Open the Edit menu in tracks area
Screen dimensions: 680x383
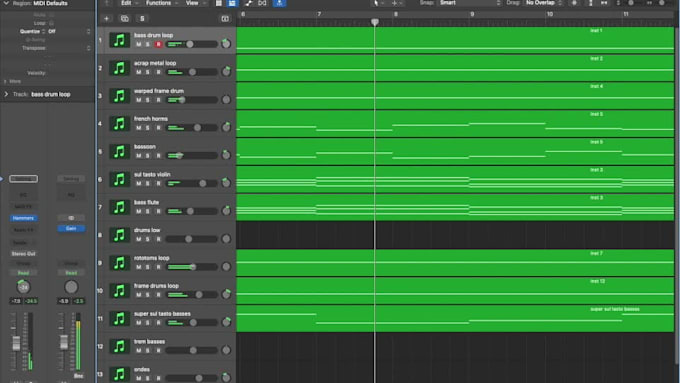coord(129,3)
